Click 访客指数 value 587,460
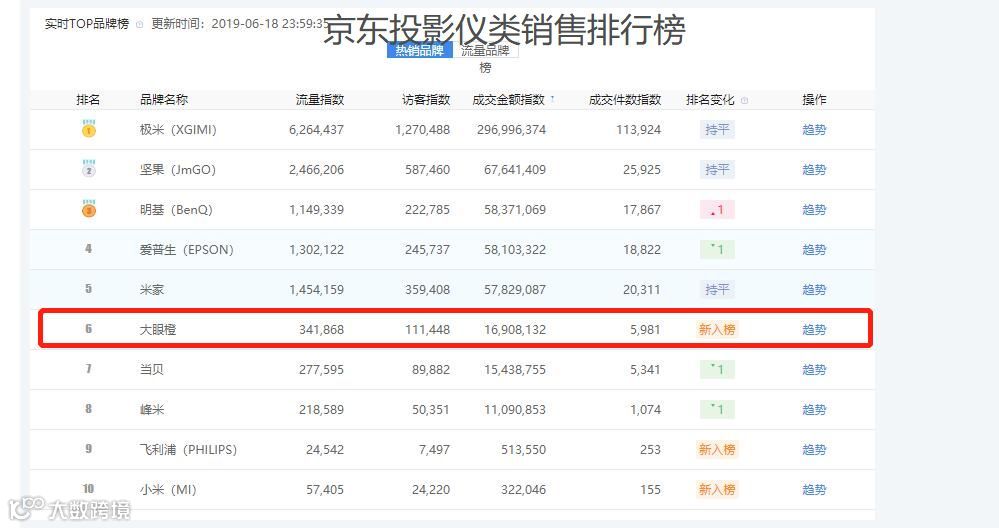Viewport: 999px width, 528px height. click(x=428, y=170)
